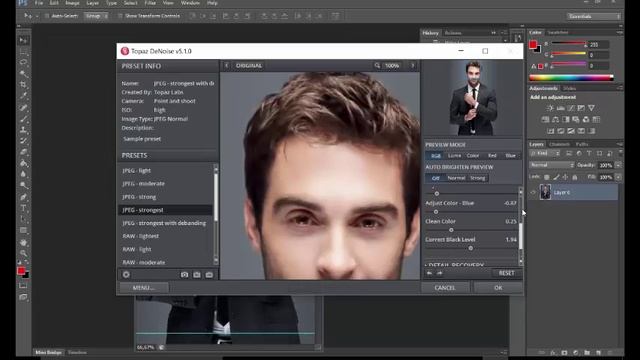Image resolution: width=640 pixels, height=360 pixels.
Task: Set preview mode to Luma
Action: click(454, 156)
